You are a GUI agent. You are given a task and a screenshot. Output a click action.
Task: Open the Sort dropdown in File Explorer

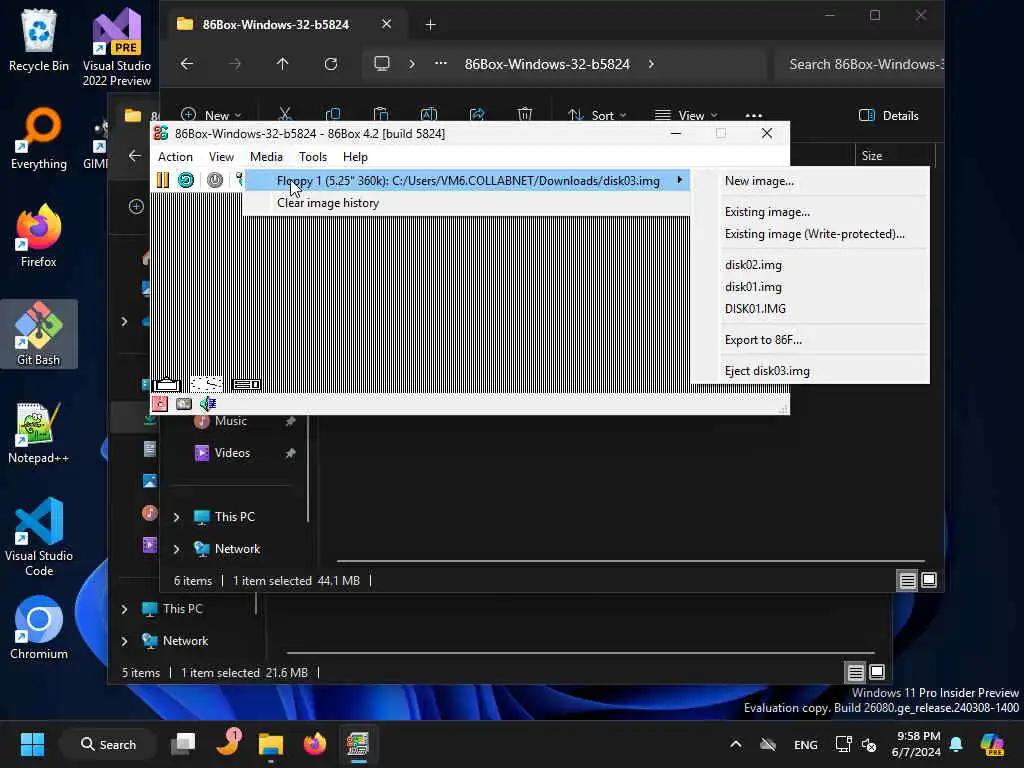point(597,115)
